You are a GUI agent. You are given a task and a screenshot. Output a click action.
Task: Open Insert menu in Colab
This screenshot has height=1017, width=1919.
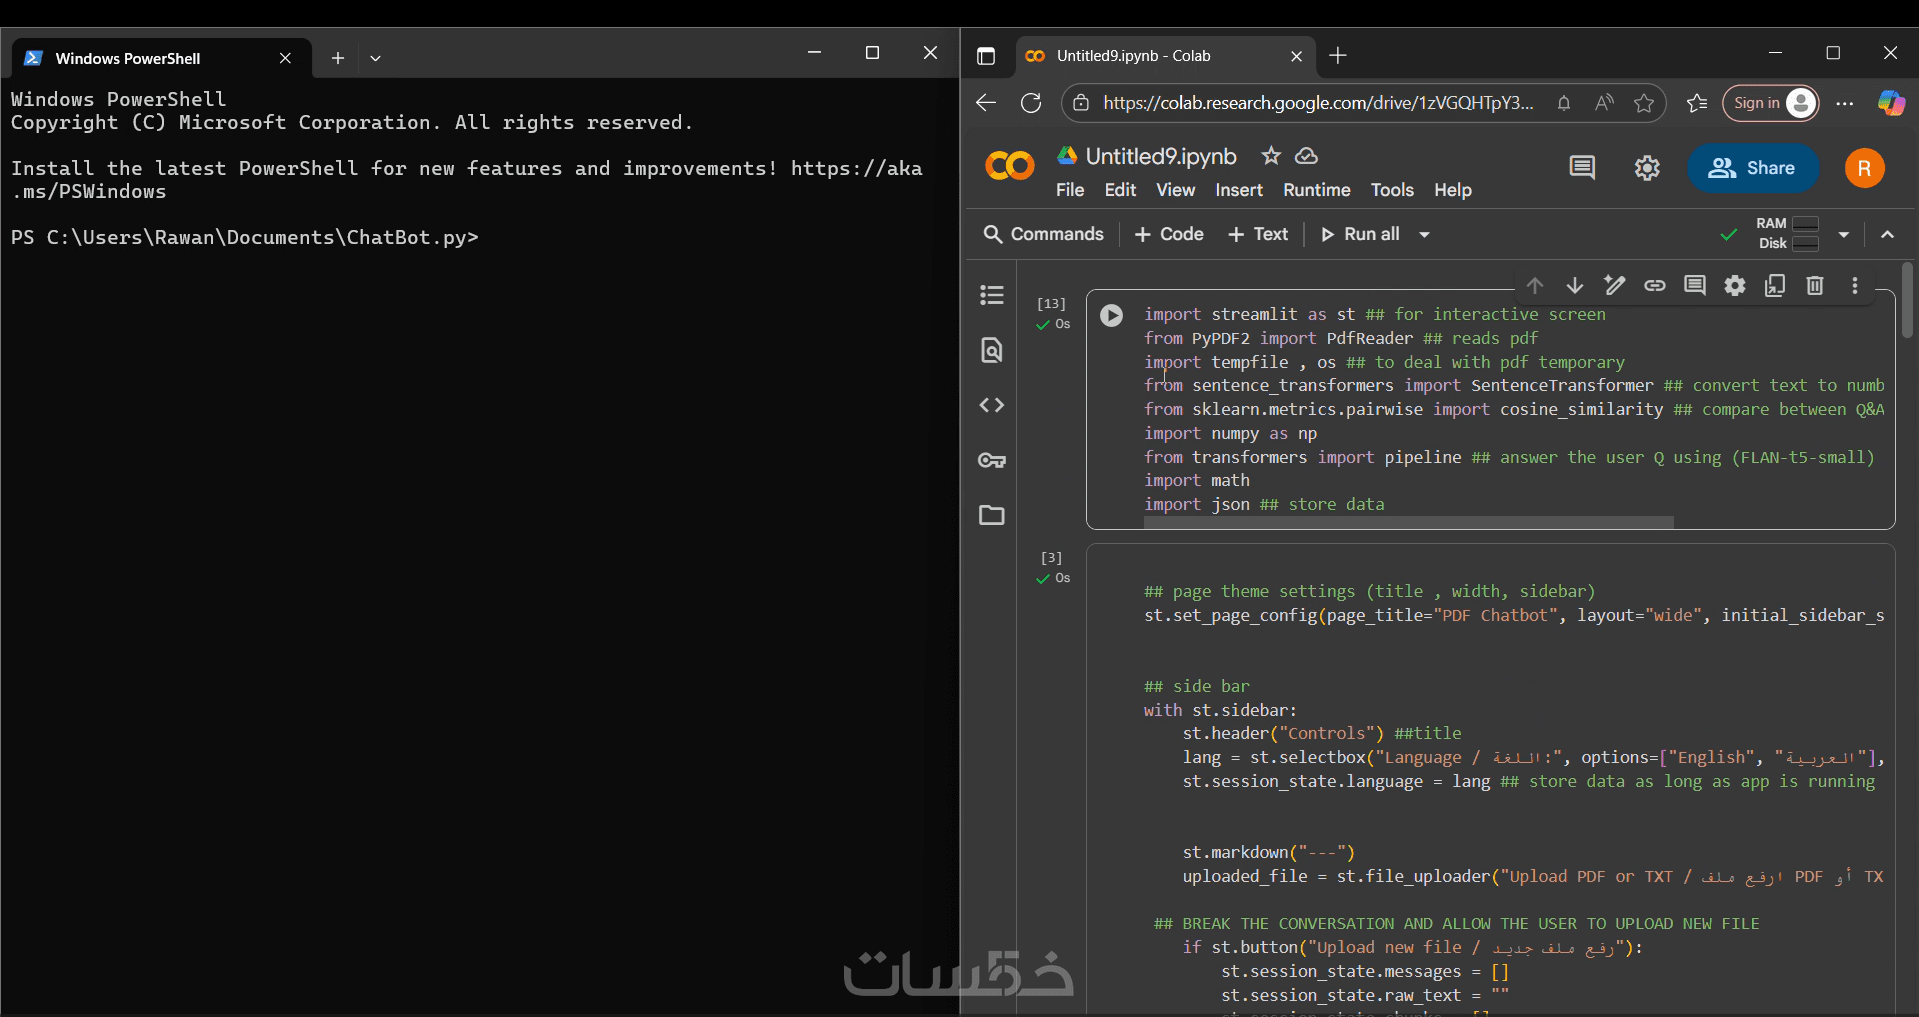pos(1239,190)
